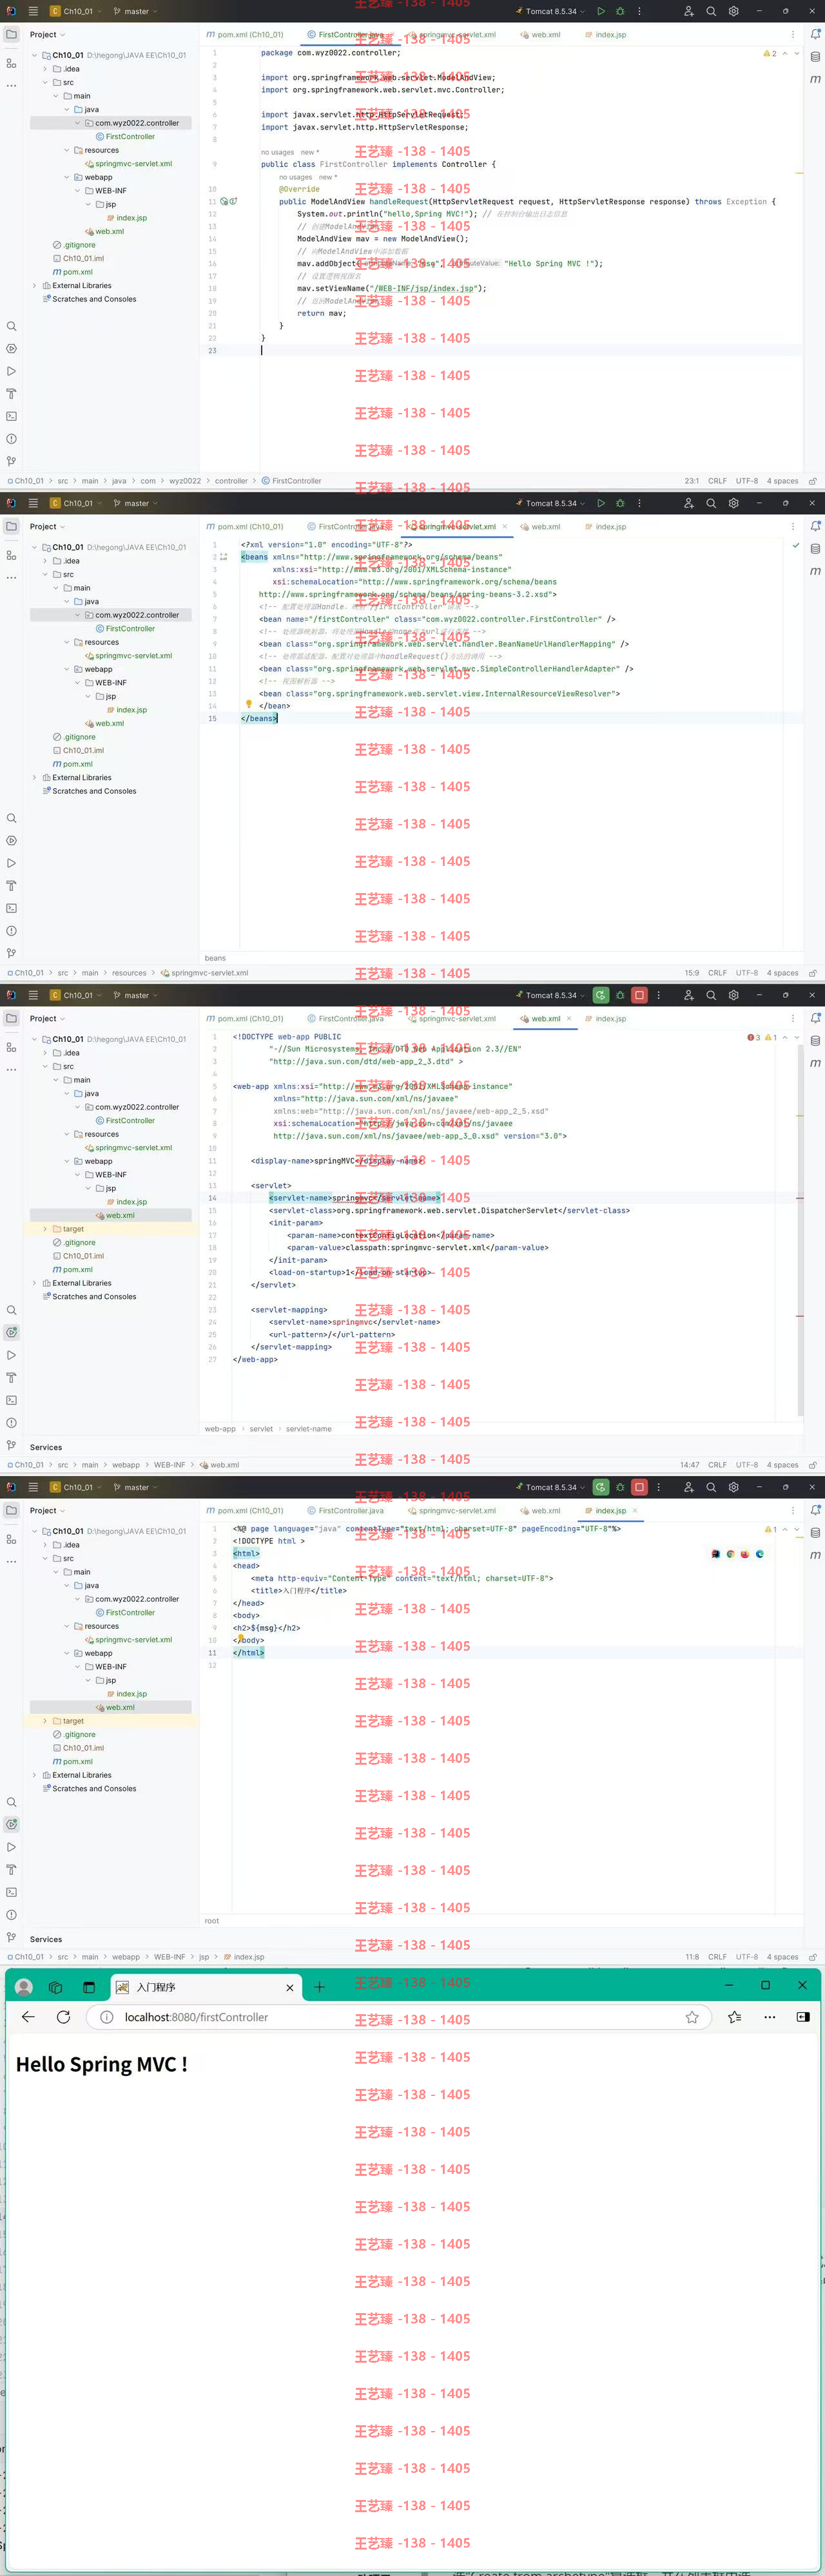Click browser address bar localhost:8080/firstController
Image resolution: width=825 pixels, height=2576 pixels.
[400, 2017]
